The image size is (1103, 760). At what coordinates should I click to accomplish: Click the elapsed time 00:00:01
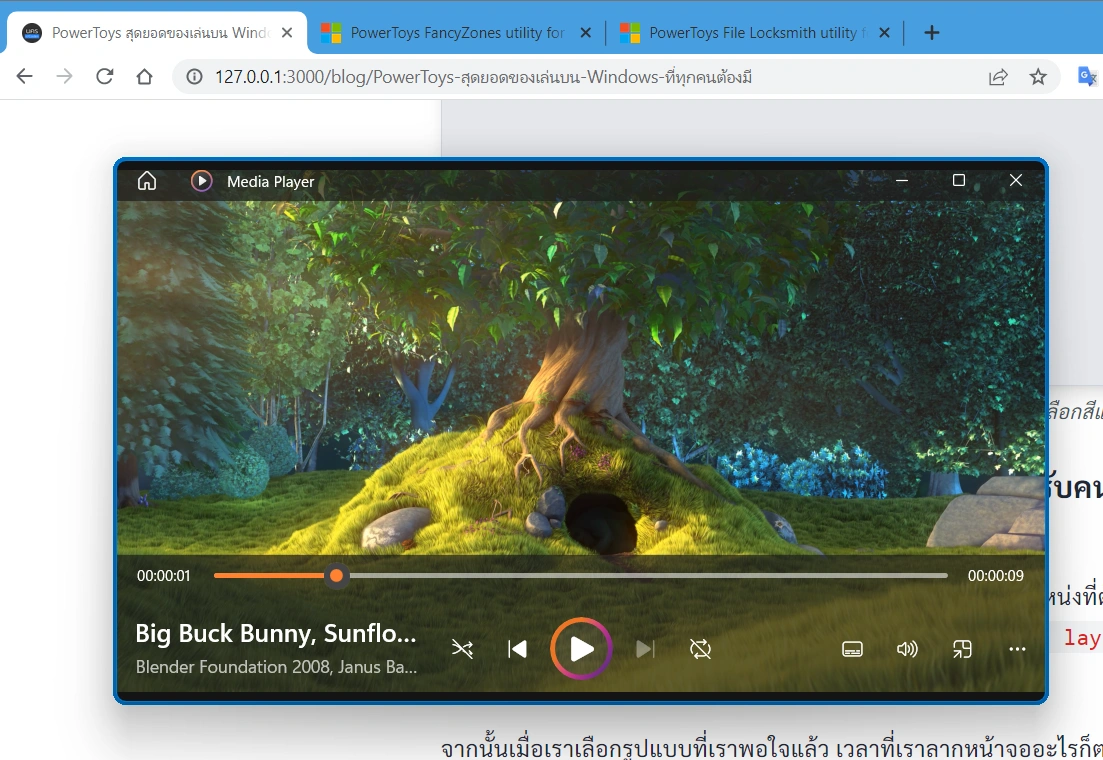[163, 576]
